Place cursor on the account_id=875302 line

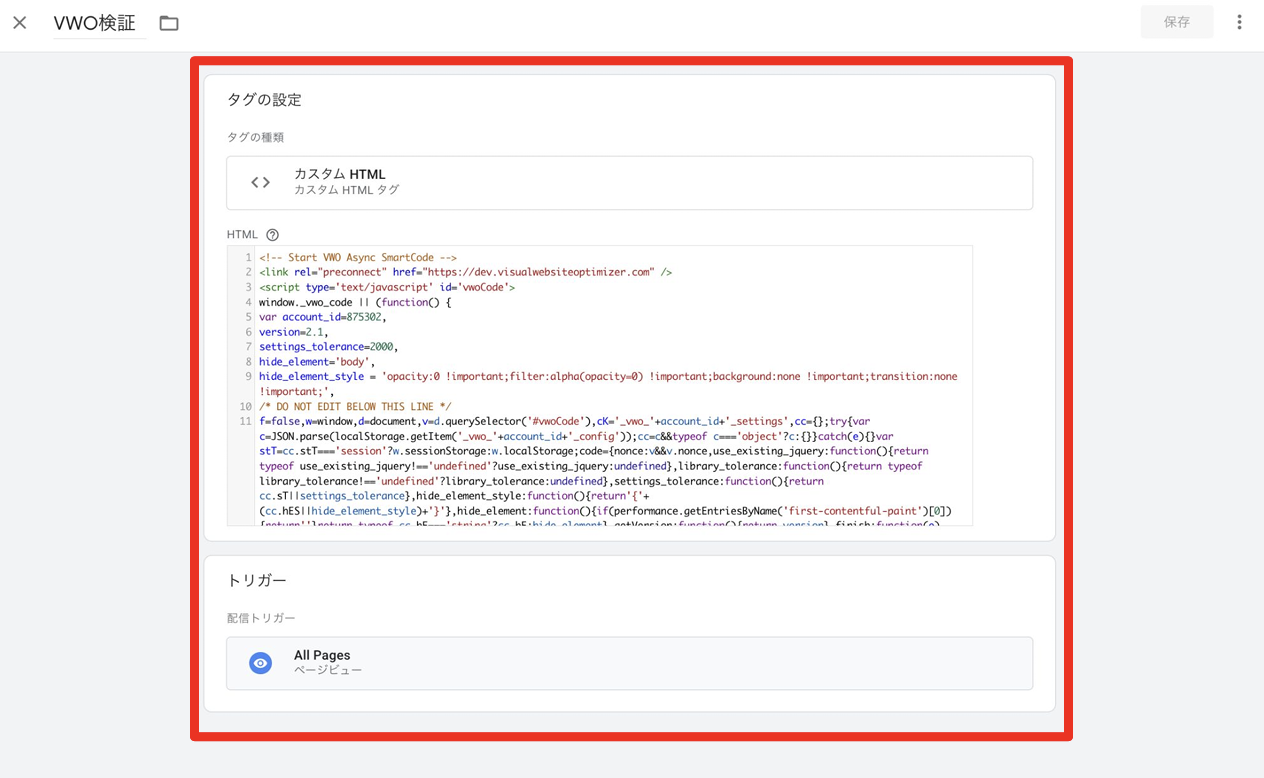pos(322,317)
